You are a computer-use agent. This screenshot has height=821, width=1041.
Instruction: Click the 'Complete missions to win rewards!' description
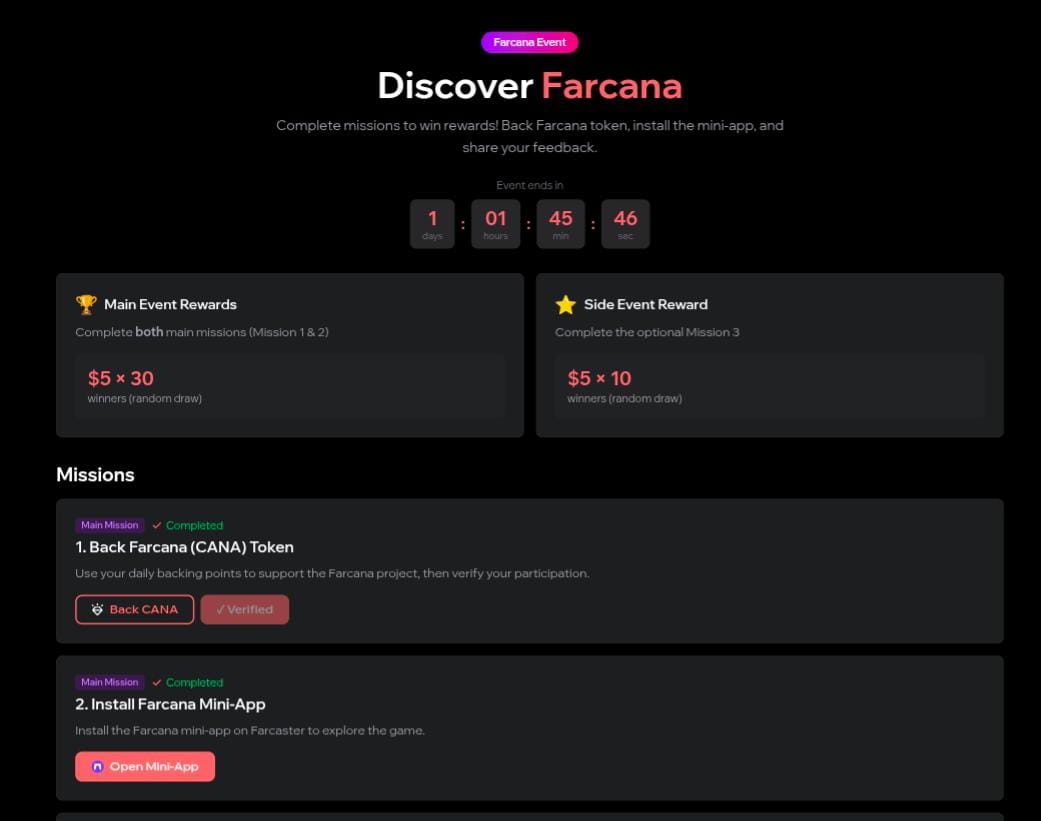coord(530,136)
